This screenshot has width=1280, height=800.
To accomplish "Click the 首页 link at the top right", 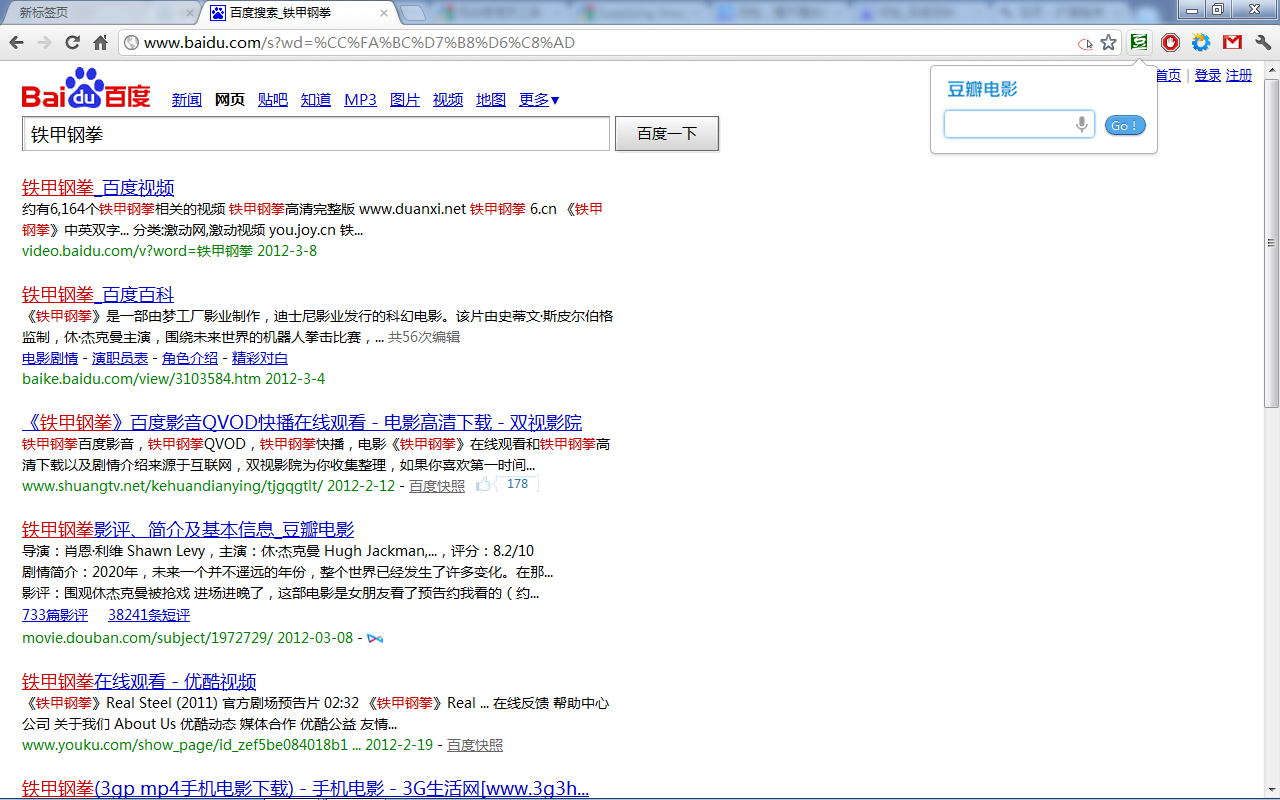I will [1168, 75].
